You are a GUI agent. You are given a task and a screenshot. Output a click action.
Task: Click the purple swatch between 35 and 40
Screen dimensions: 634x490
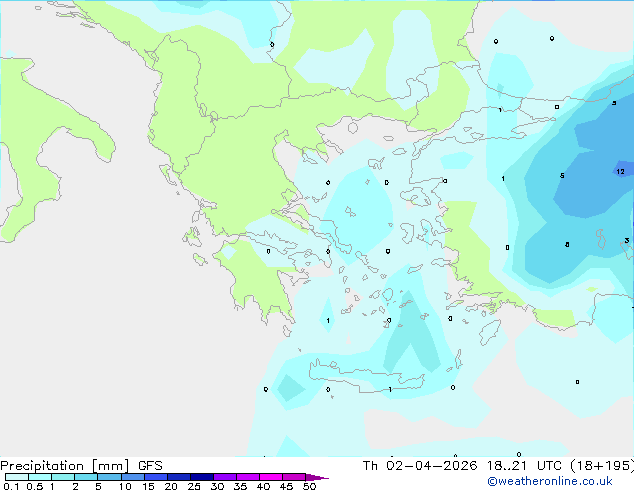pyautogui.click(x=247, y=477)
